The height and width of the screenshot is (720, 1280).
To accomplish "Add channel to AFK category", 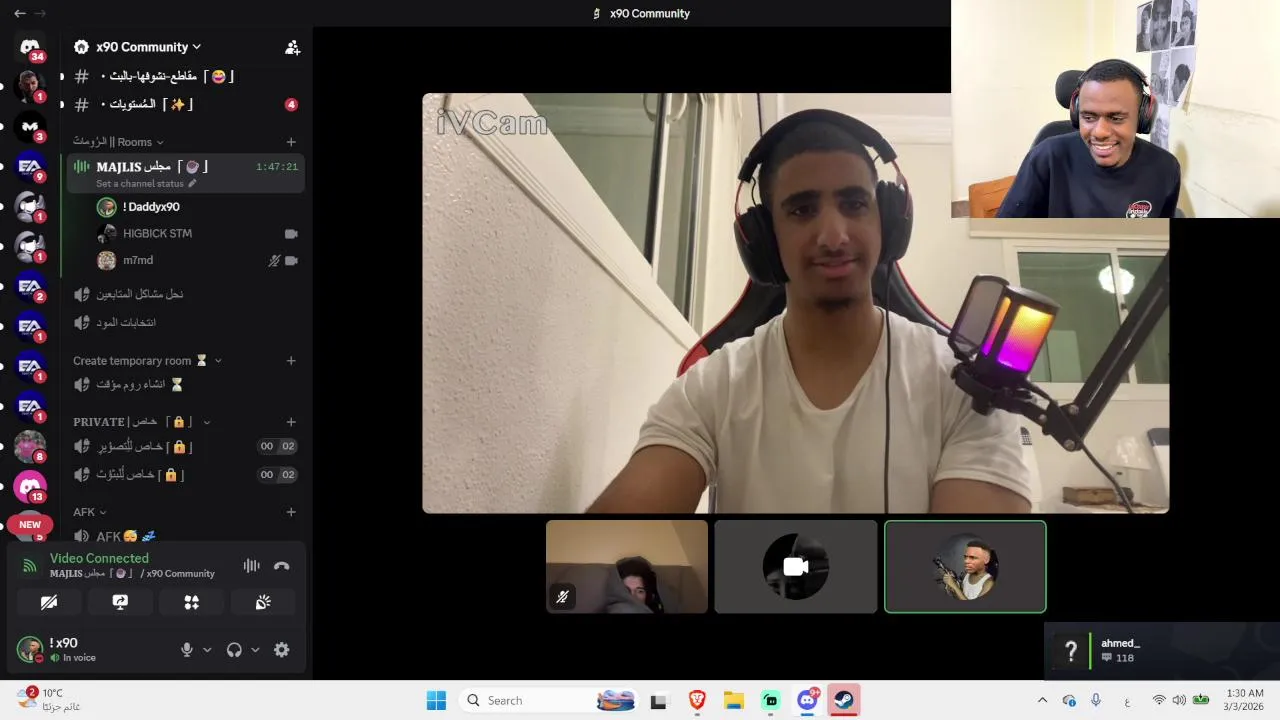I will coord(291,512).
